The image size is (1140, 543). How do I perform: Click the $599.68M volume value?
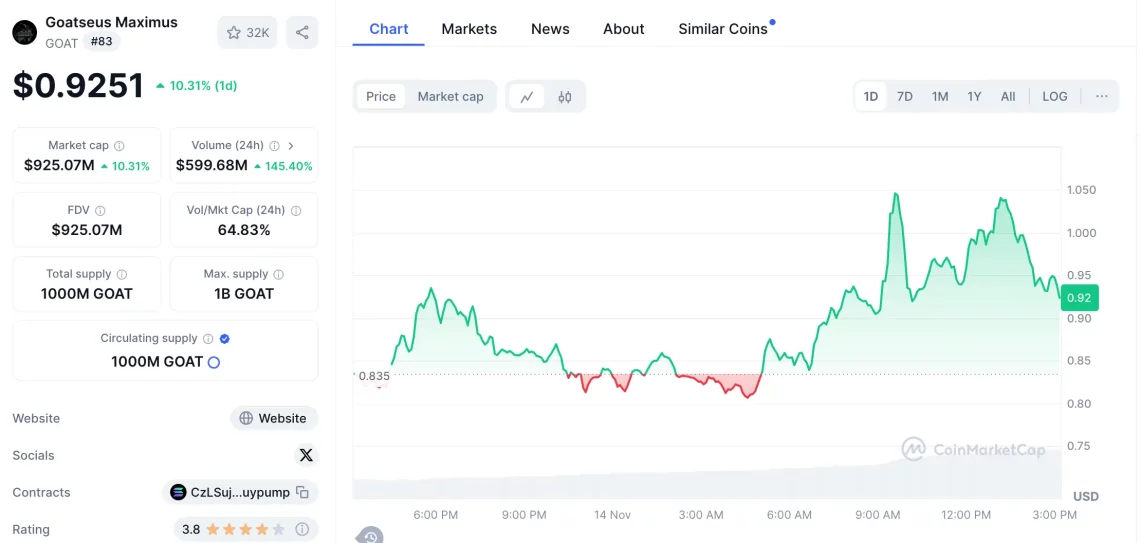click(x=212, y=166)
